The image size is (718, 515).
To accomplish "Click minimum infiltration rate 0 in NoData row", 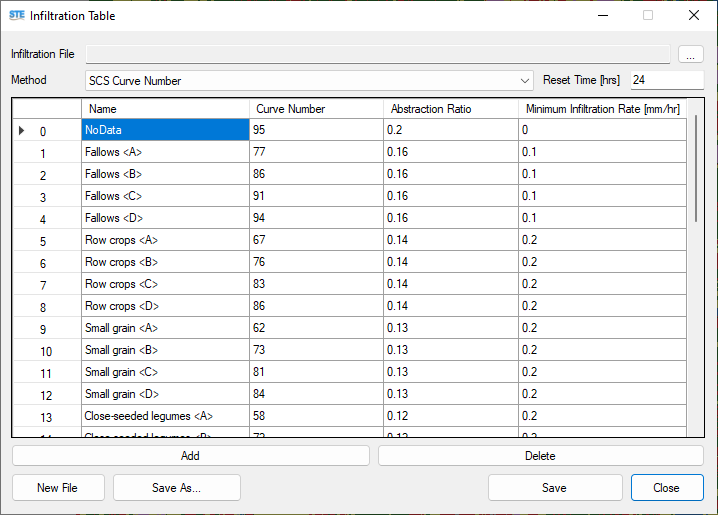I will coord(603,130).
